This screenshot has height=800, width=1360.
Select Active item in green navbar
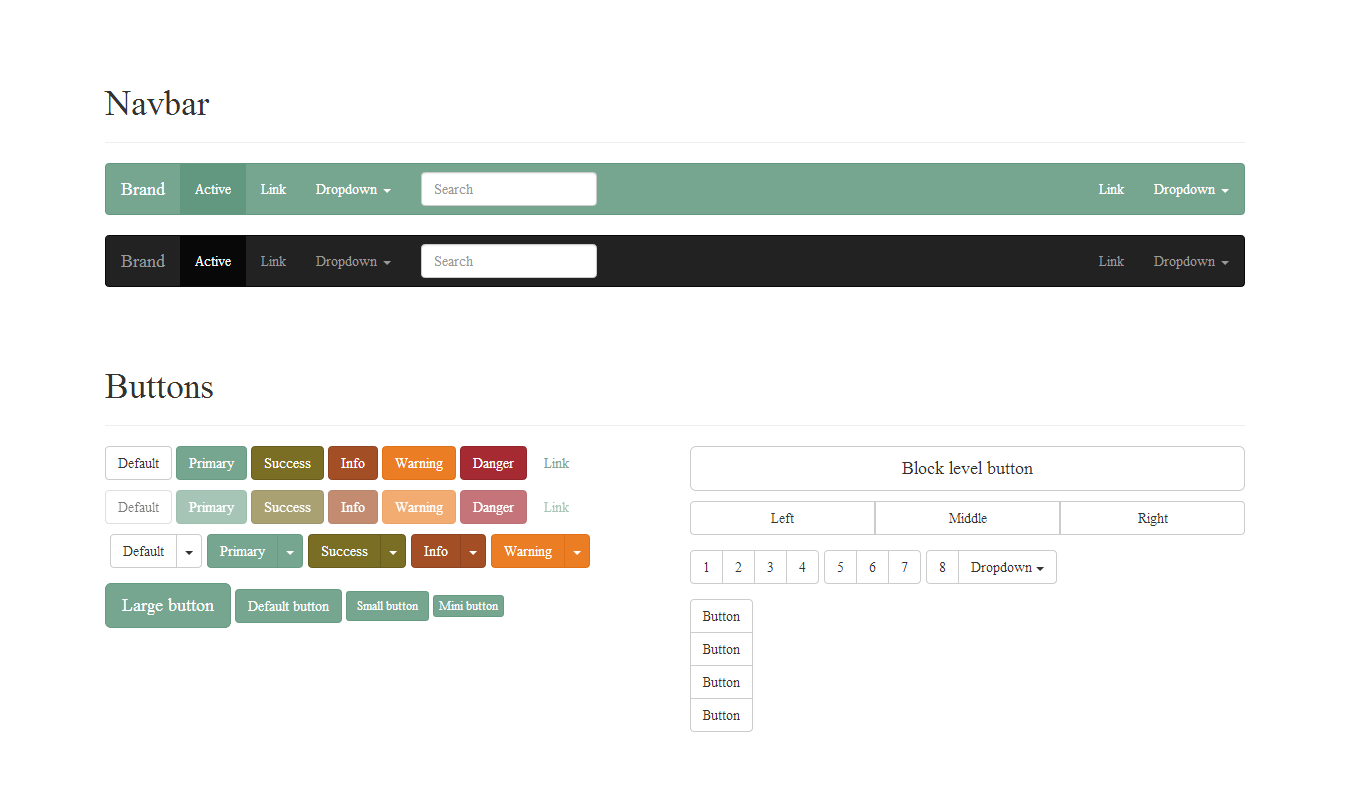click(213, 189)
